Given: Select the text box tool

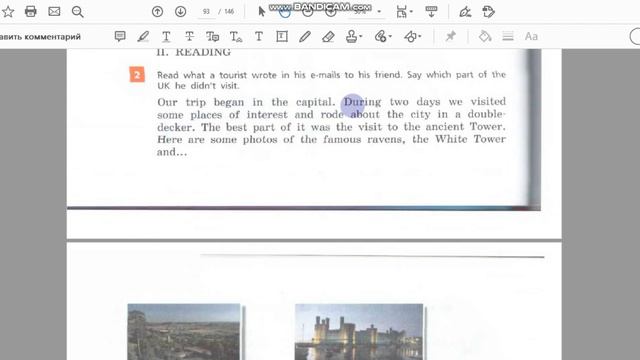Looking at the screenshot, I should pos(282,36).
